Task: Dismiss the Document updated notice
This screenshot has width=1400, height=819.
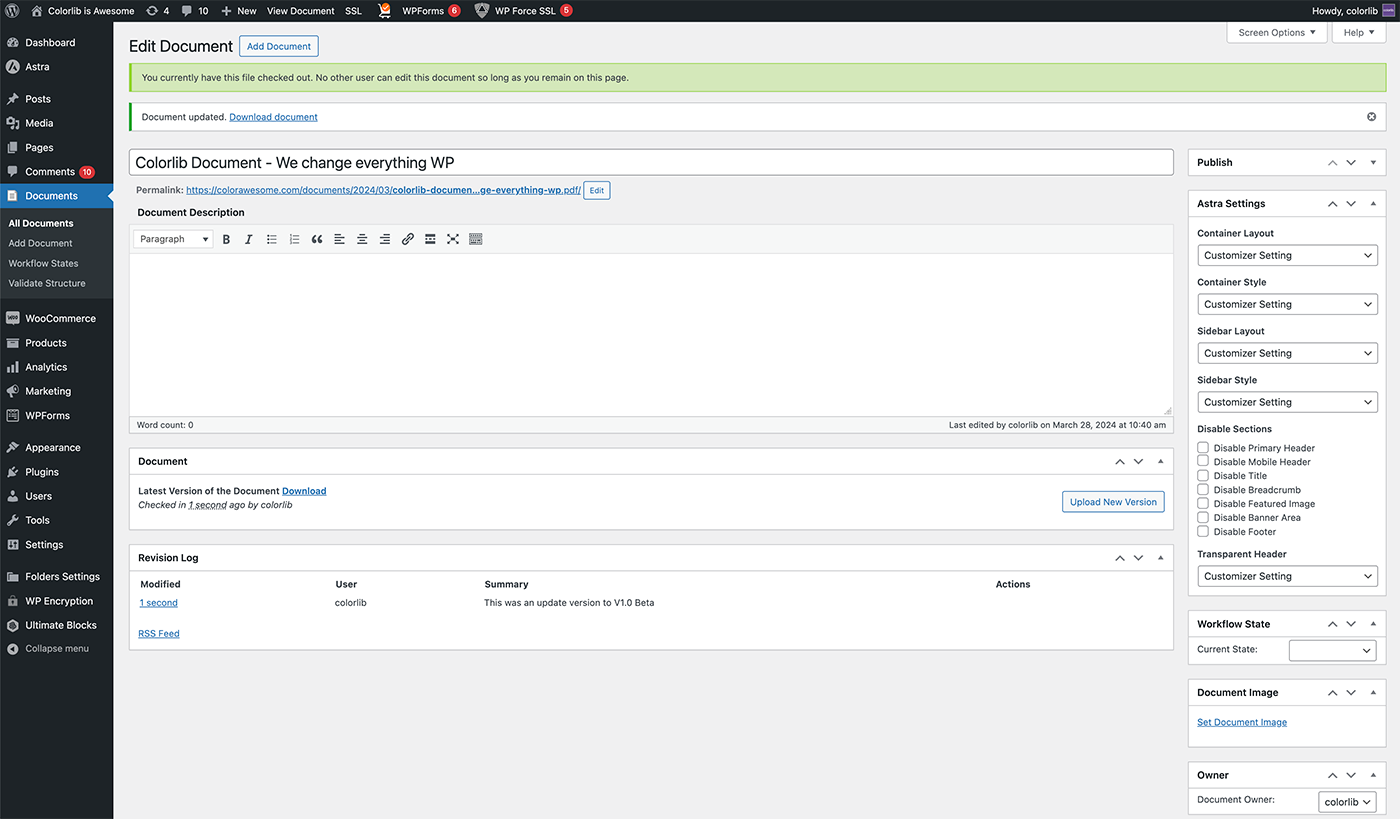Action: click(x=1372, y=117)
